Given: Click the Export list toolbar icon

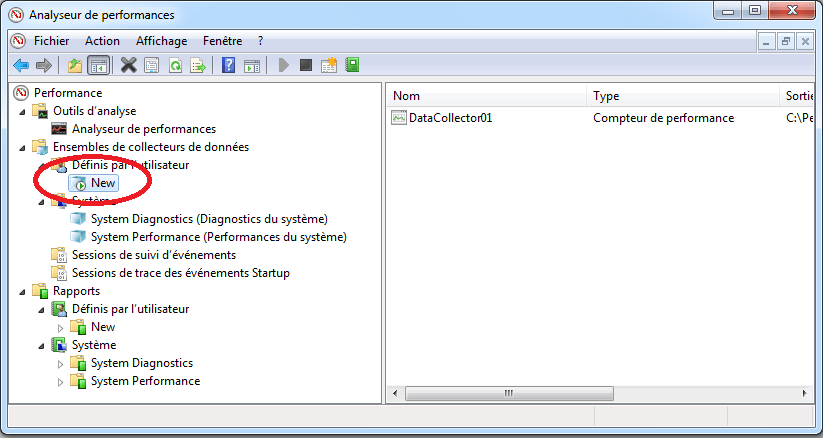Looking at the screenshot, I should 198,65.
